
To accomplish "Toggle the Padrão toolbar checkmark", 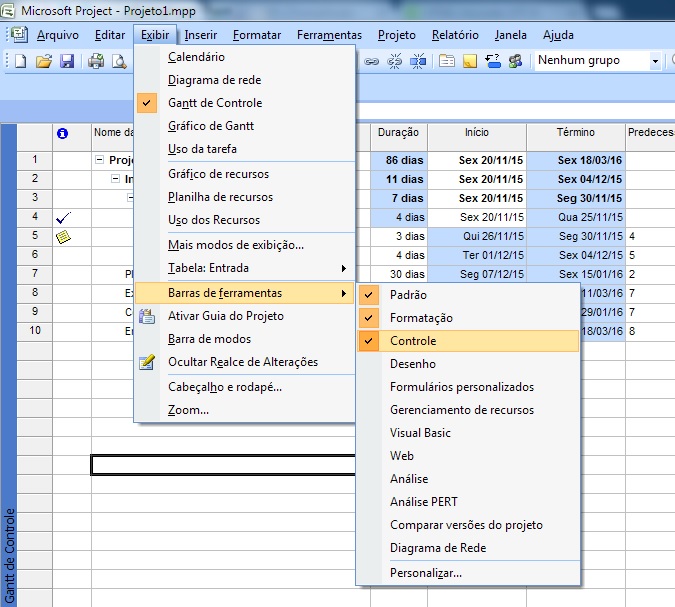I will [368, 295].
